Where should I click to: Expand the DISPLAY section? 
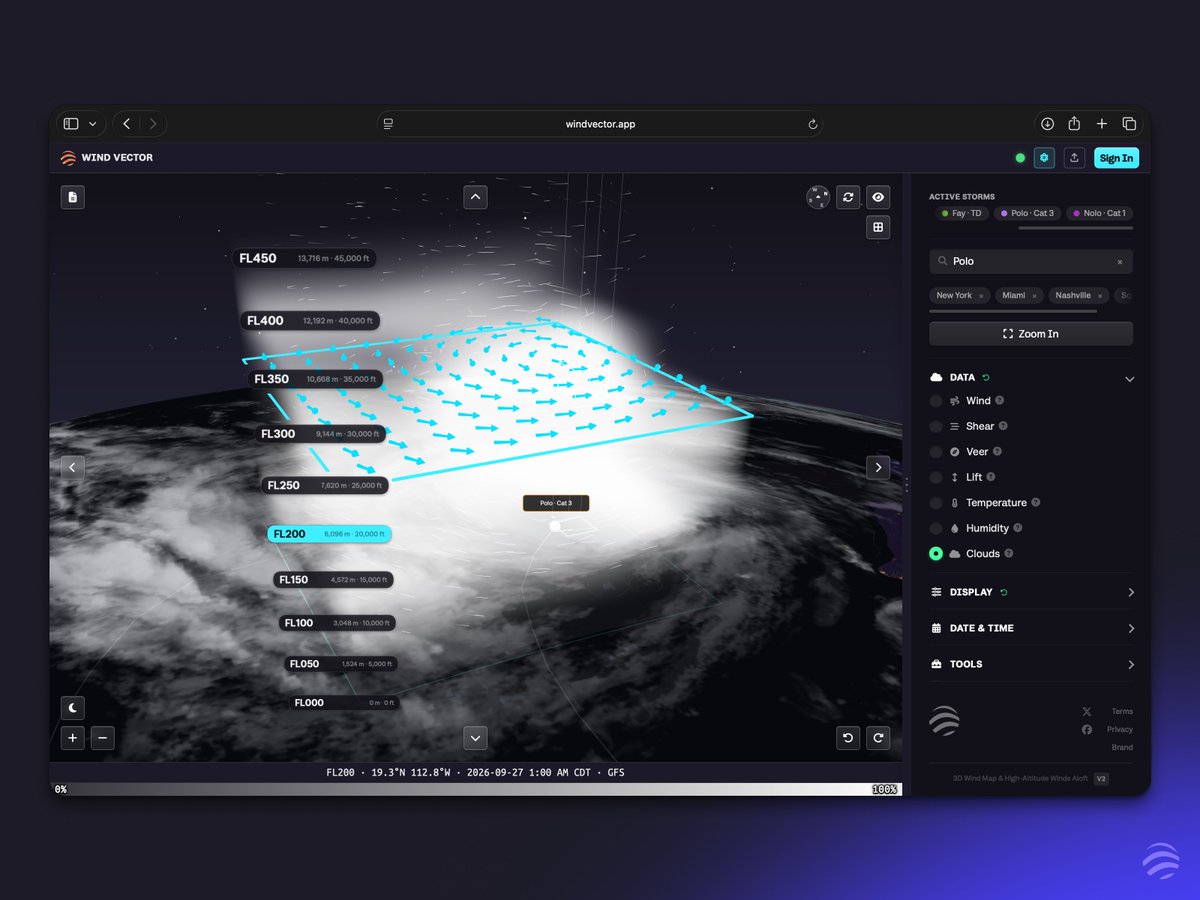point(1031,592)
